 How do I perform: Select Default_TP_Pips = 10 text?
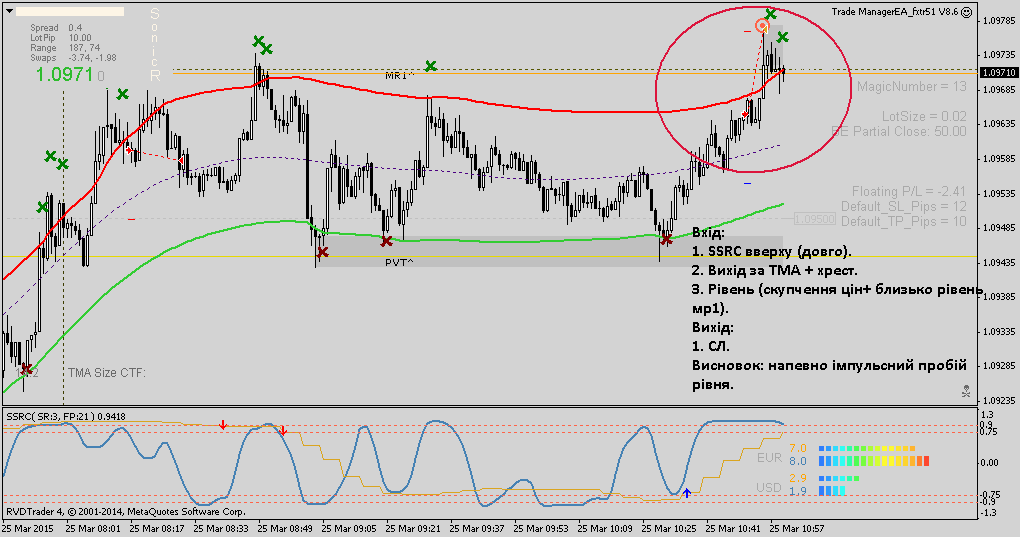[904, 221]
